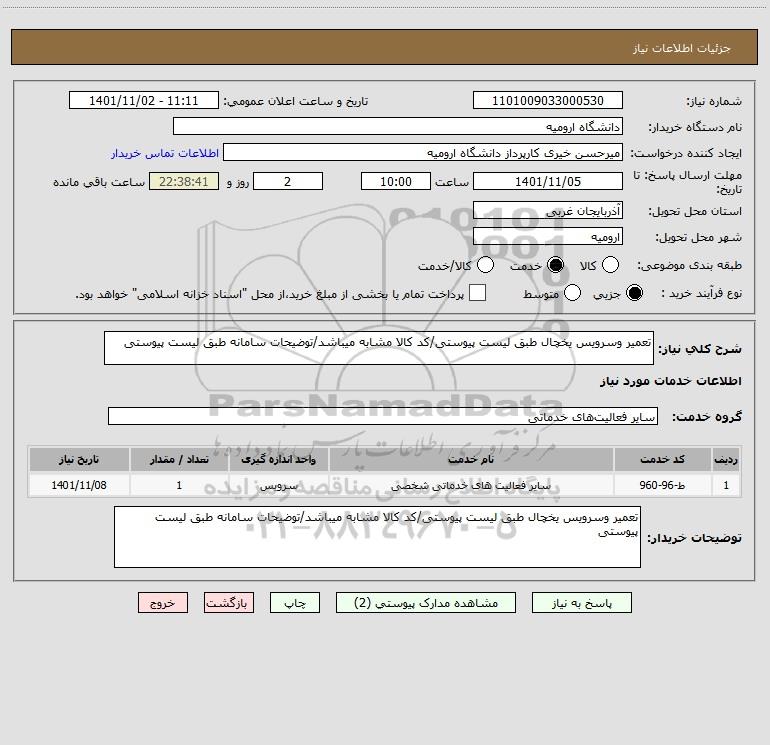Click service code cell ط-96-960

coord(662,485)
